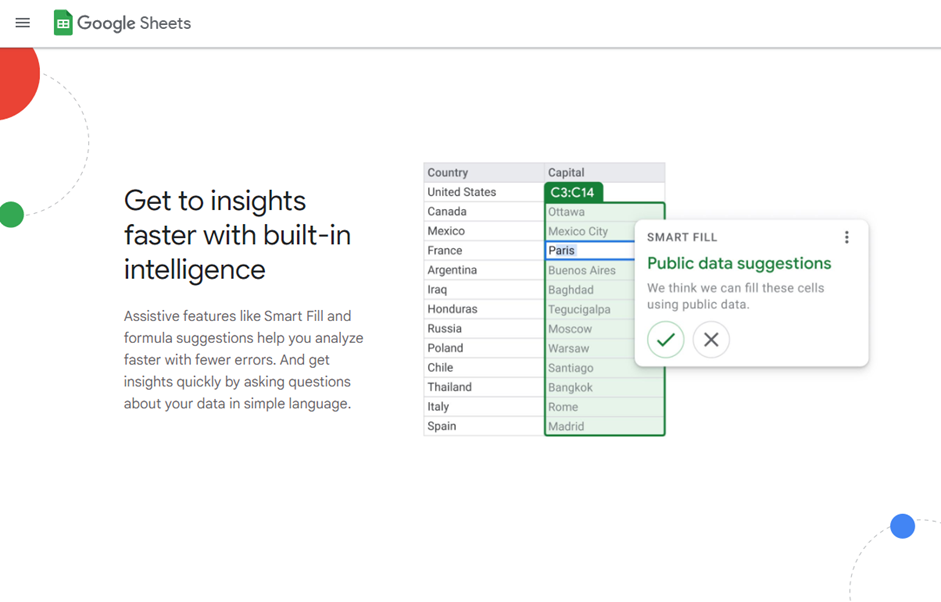Click the Google Sheets title text
Viewport: 941px width, 602px height.
[x=134, y=23]
